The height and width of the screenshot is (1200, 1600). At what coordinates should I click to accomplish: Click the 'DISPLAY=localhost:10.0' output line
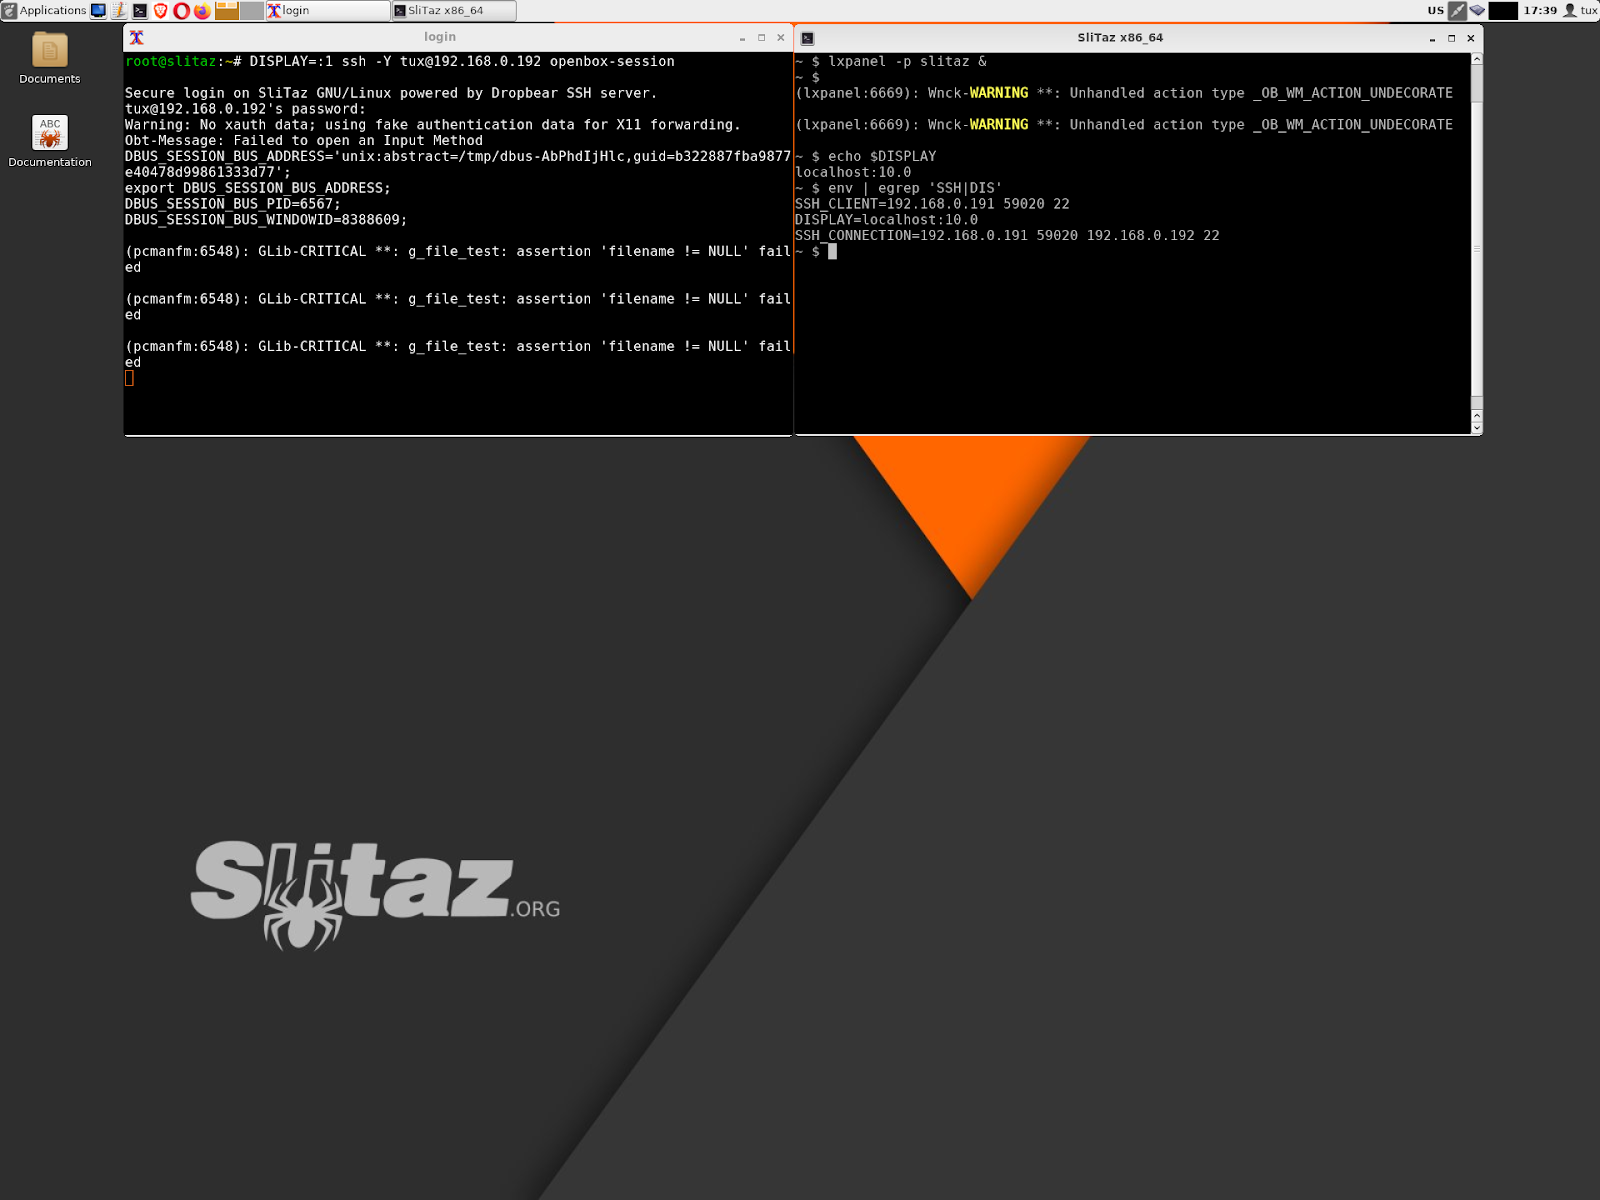pos(886,220)
